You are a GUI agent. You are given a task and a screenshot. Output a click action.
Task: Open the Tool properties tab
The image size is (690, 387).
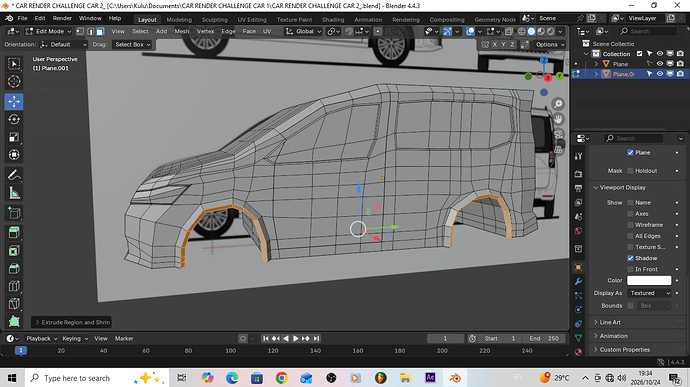[x=579, y=156]
